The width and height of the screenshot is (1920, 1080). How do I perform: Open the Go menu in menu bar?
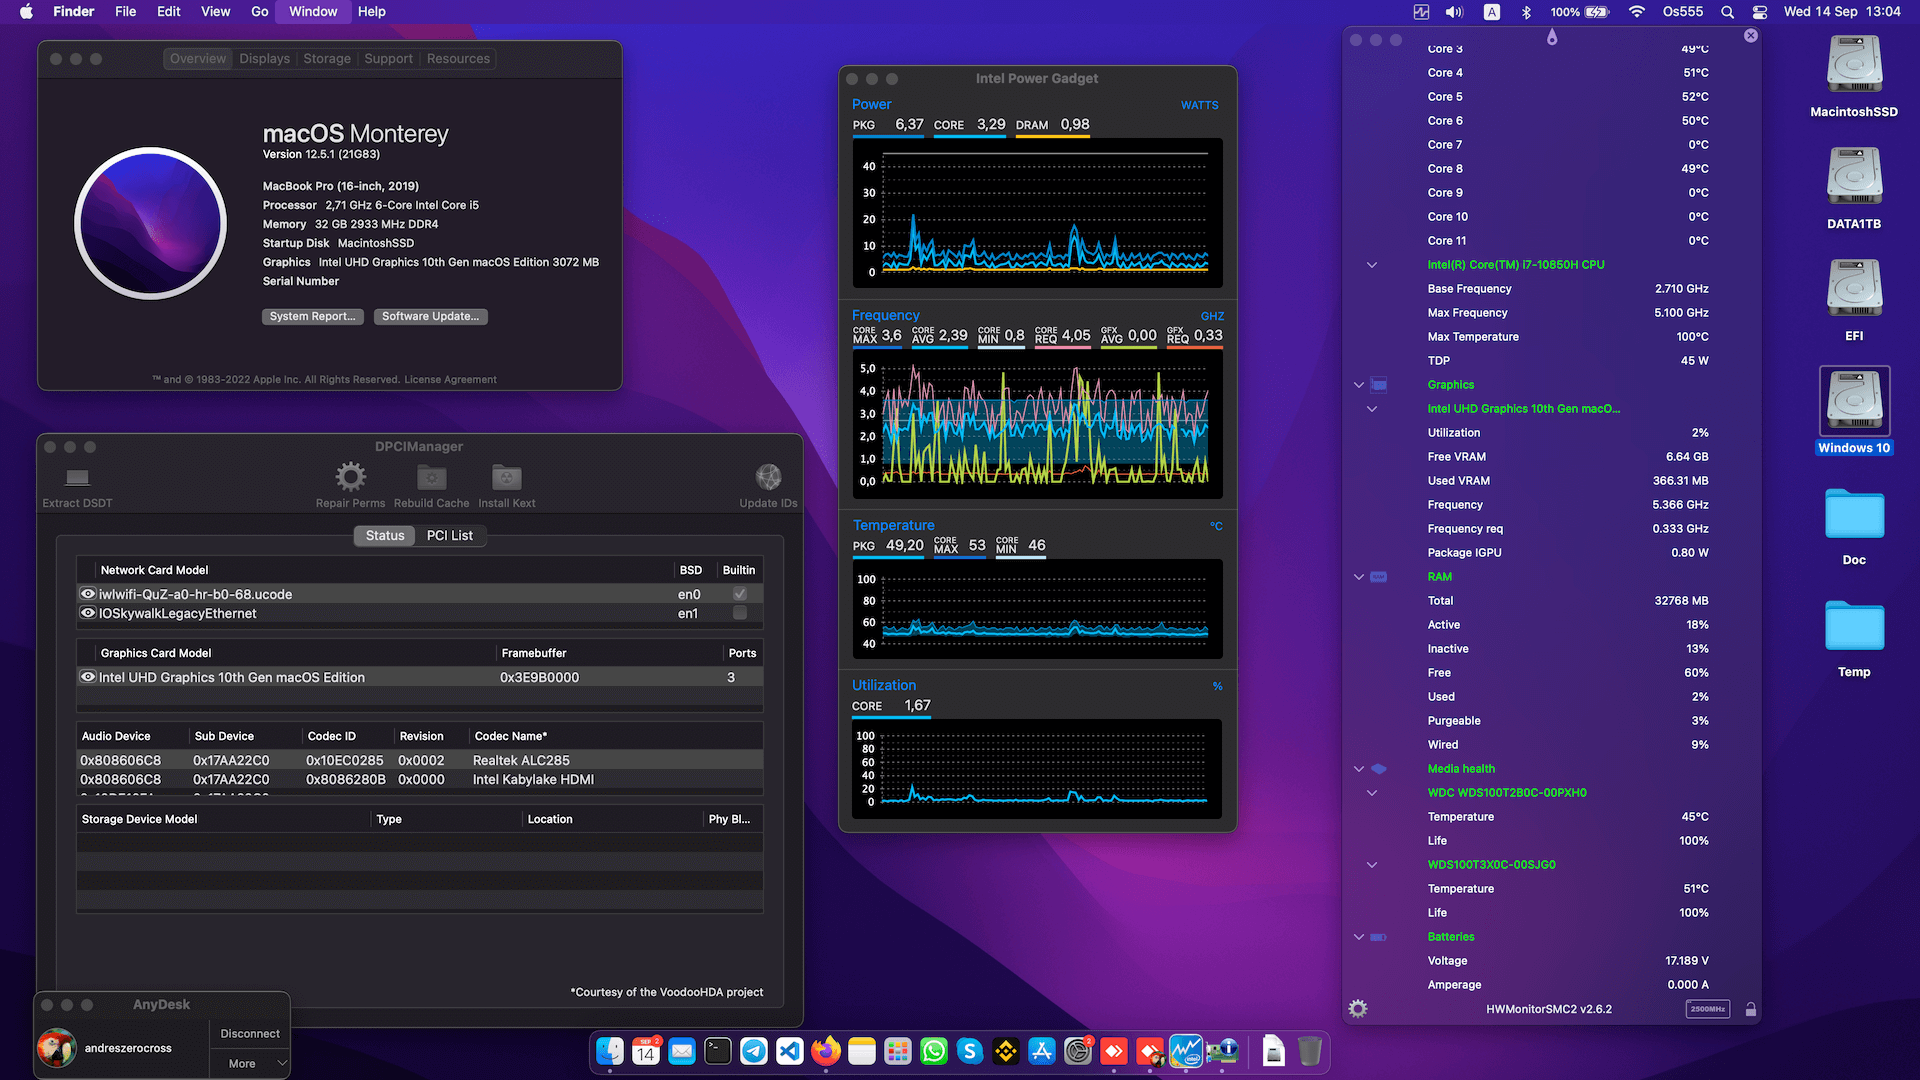tap(260, 12)
